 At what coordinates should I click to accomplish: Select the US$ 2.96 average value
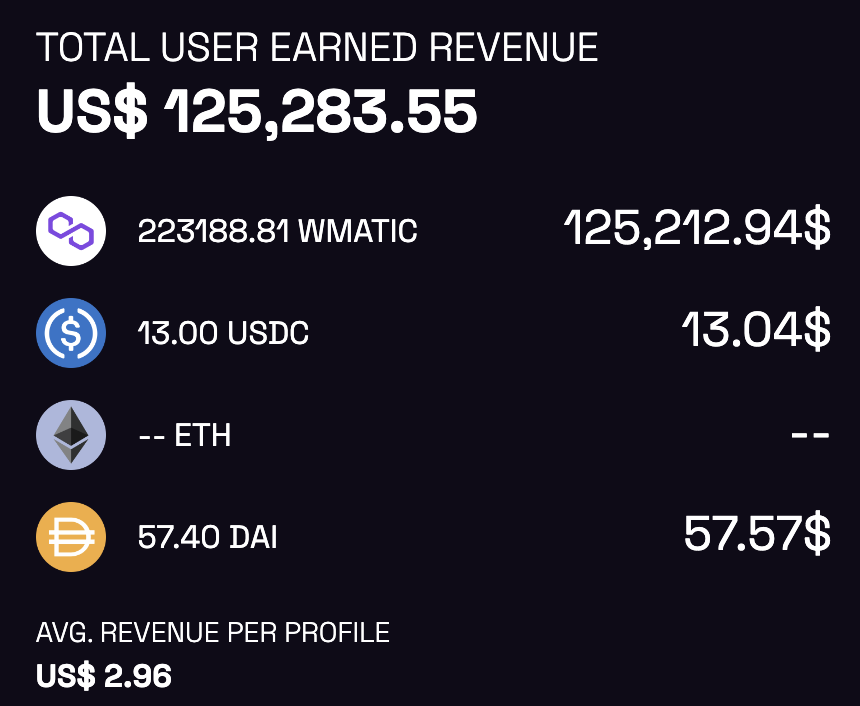(x=104, y=676)
